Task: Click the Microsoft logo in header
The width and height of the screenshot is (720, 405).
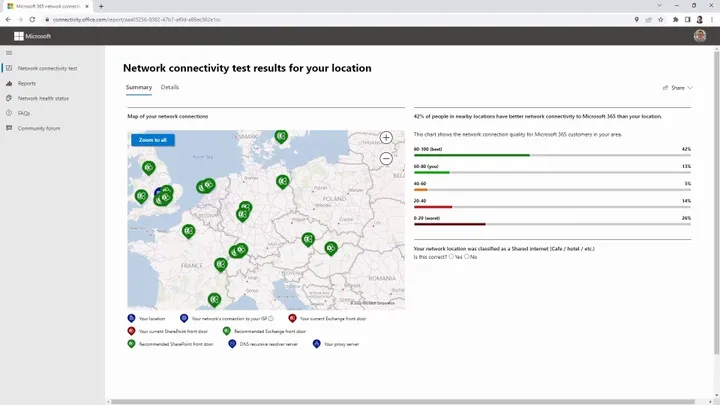Action: click(x=32, y=36)
